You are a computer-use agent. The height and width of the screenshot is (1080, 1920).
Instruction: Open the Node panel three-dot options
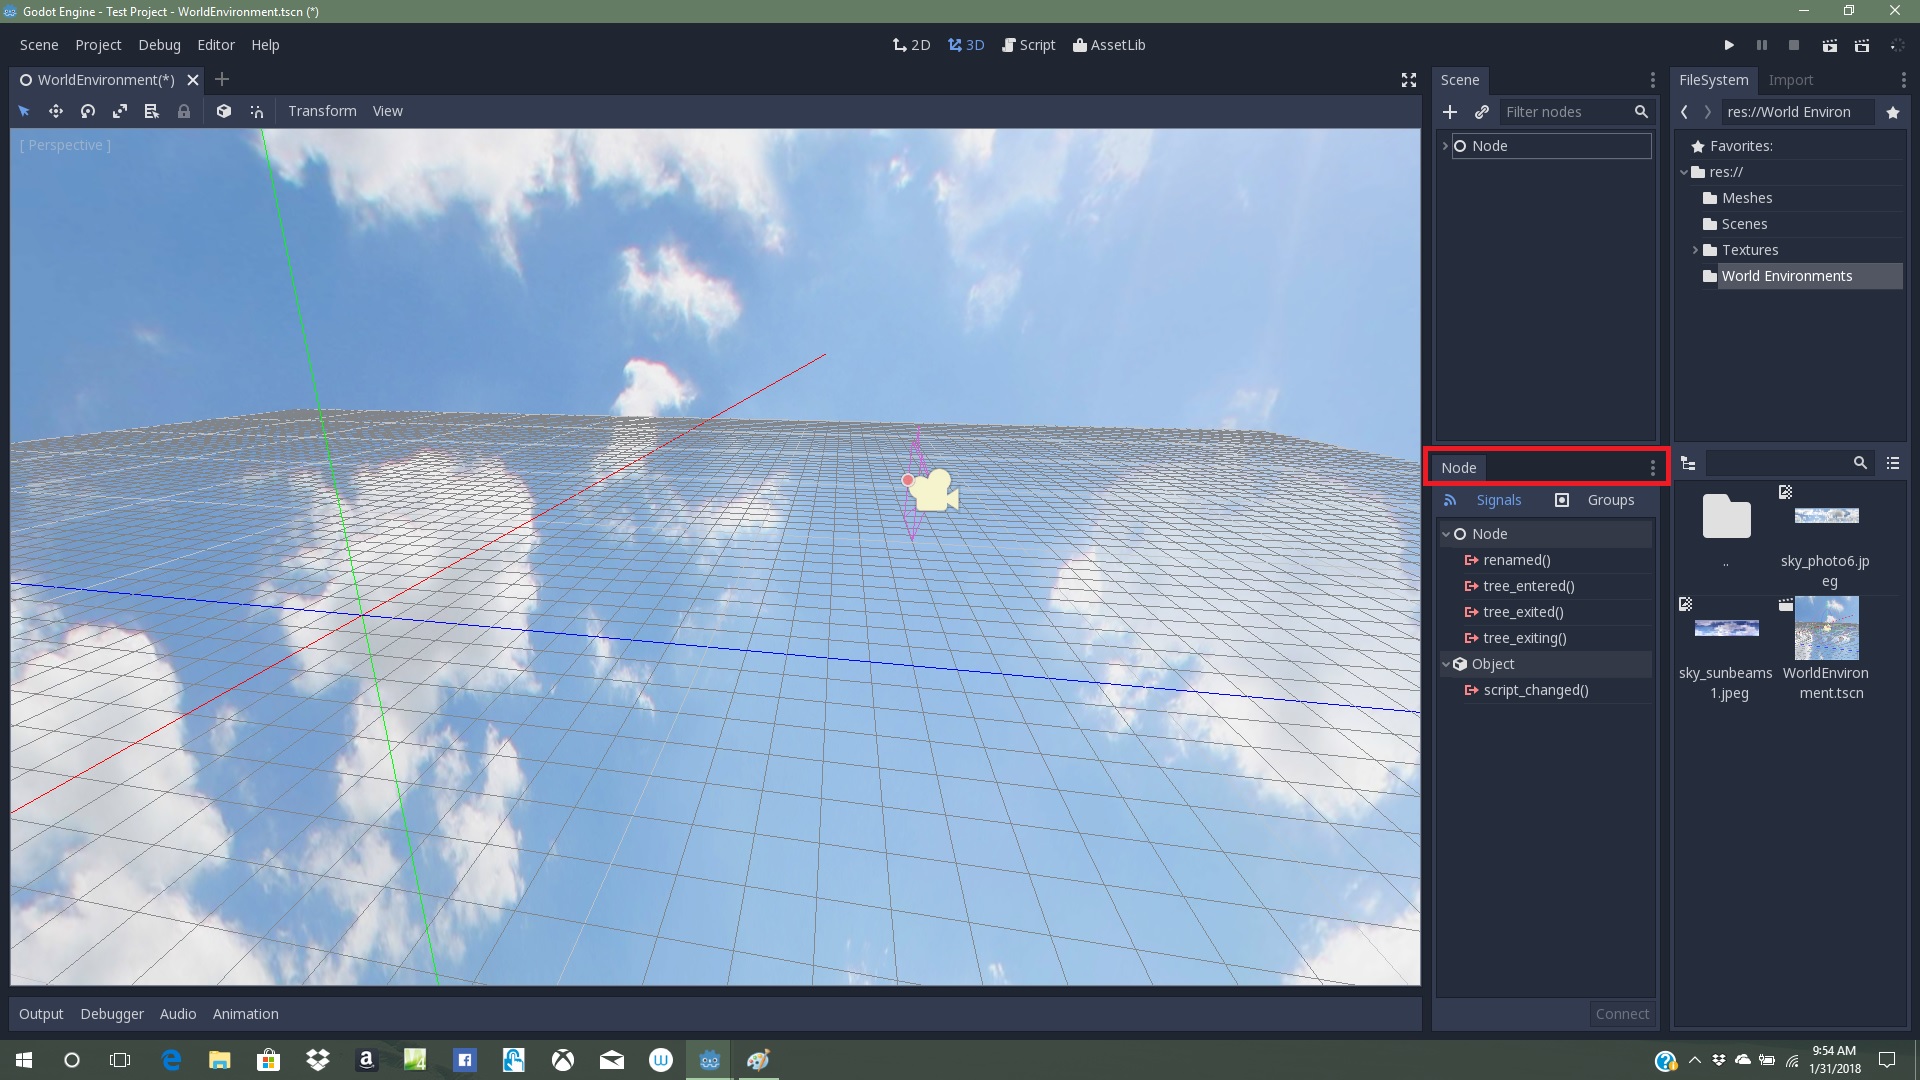click(1652, 468)
